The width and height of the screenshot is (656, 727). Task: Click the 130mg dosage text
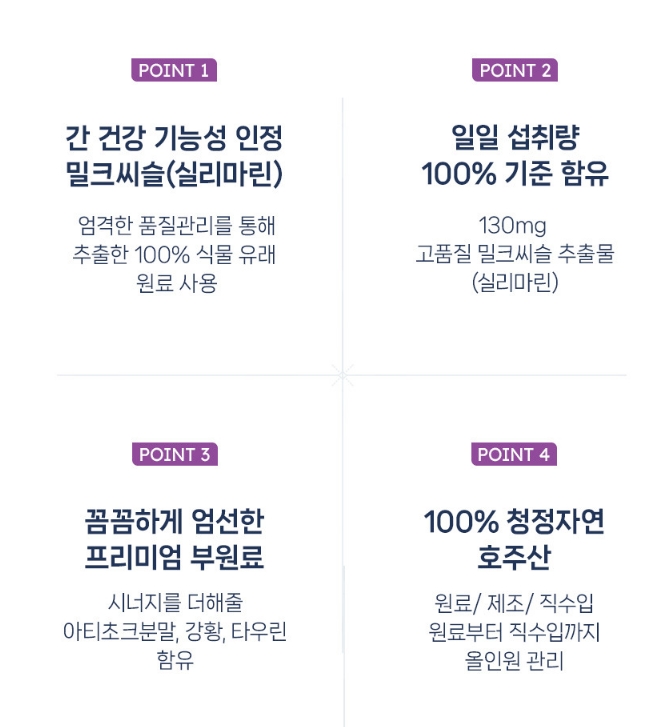[x=512, y=226]
